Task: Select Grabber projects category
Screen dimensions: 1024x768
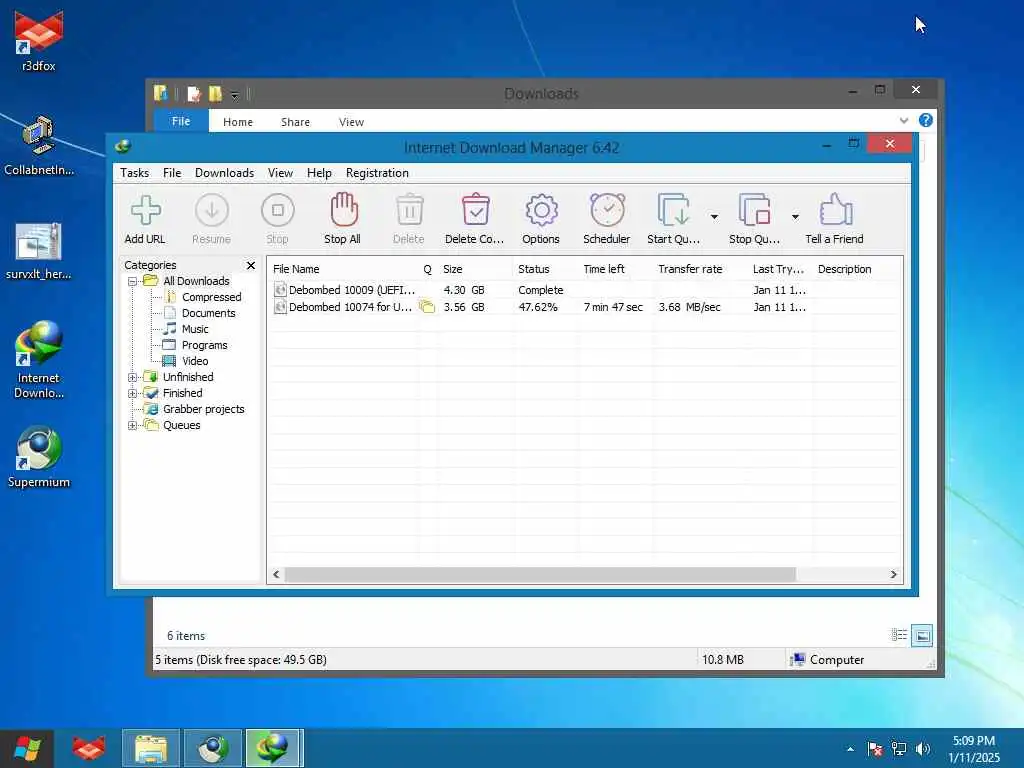Action: tap(203, 409)
